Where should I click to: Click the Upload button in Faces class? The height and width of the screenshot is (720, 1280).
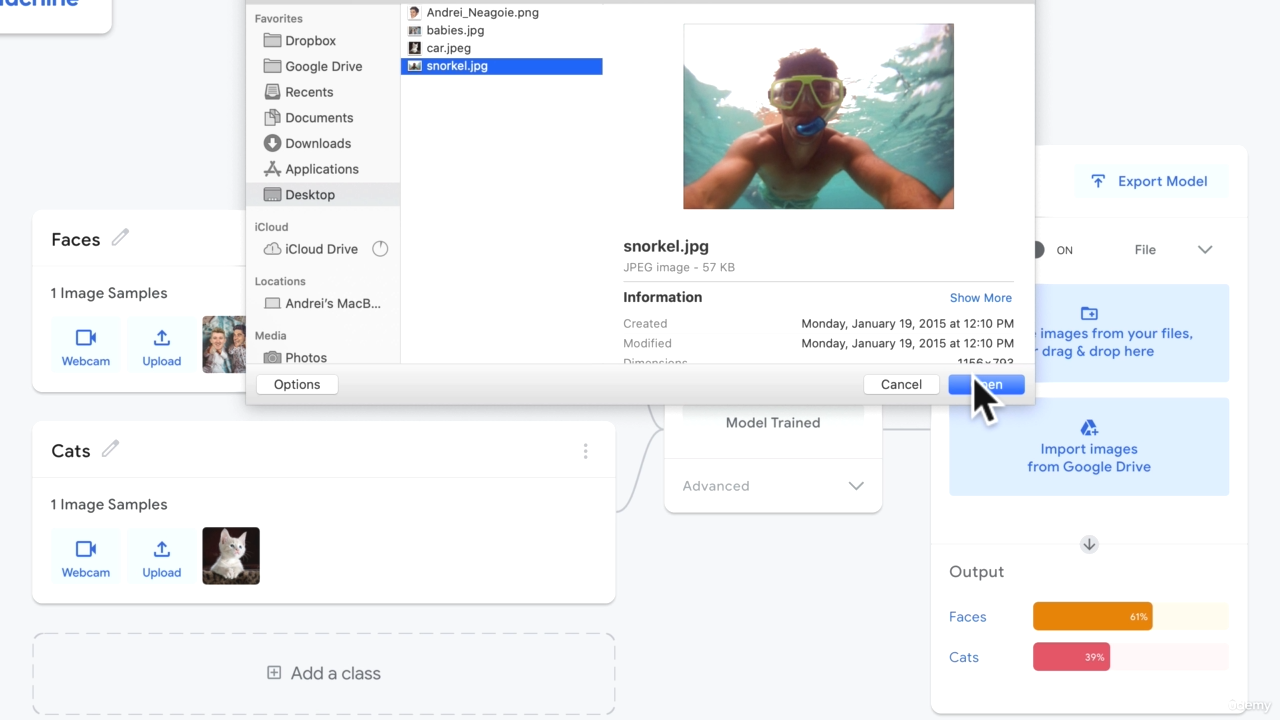(x=161, y=346)
